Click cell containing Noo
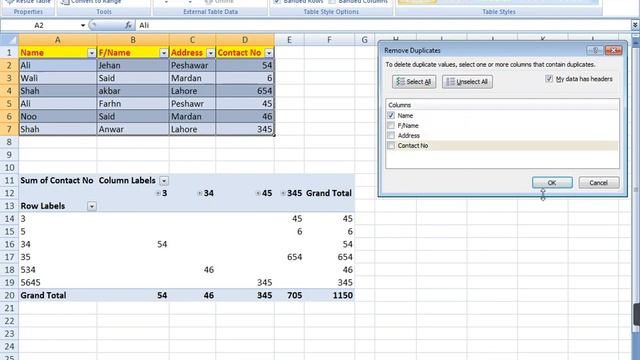Viewport: 640px width, 360px height. coord(58,116)
